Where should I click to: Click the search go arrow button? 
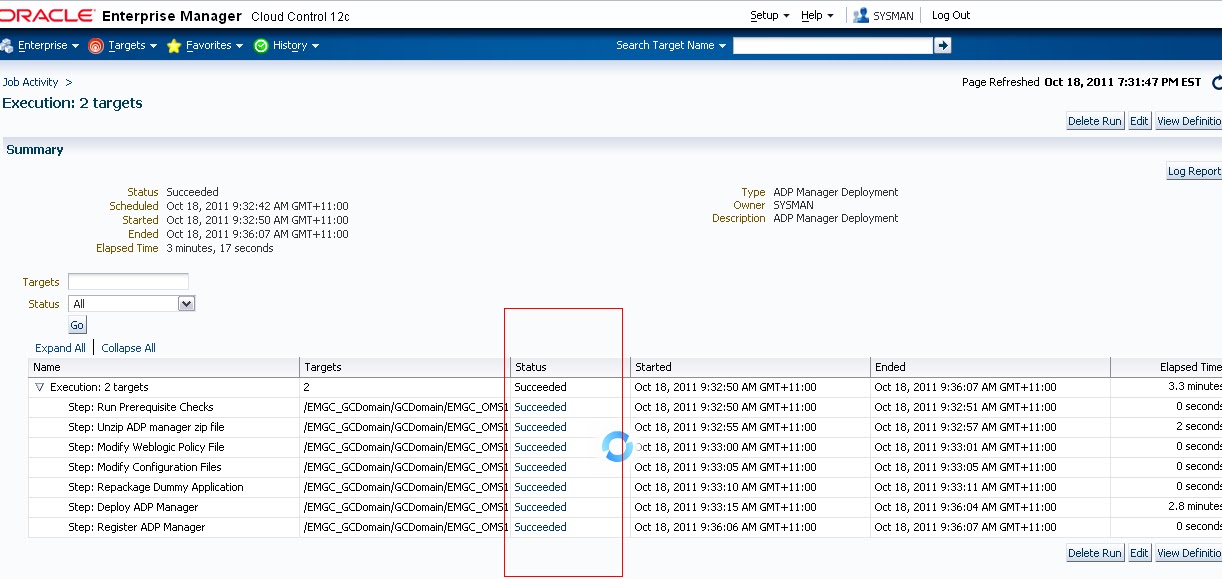tap(942, 46)
